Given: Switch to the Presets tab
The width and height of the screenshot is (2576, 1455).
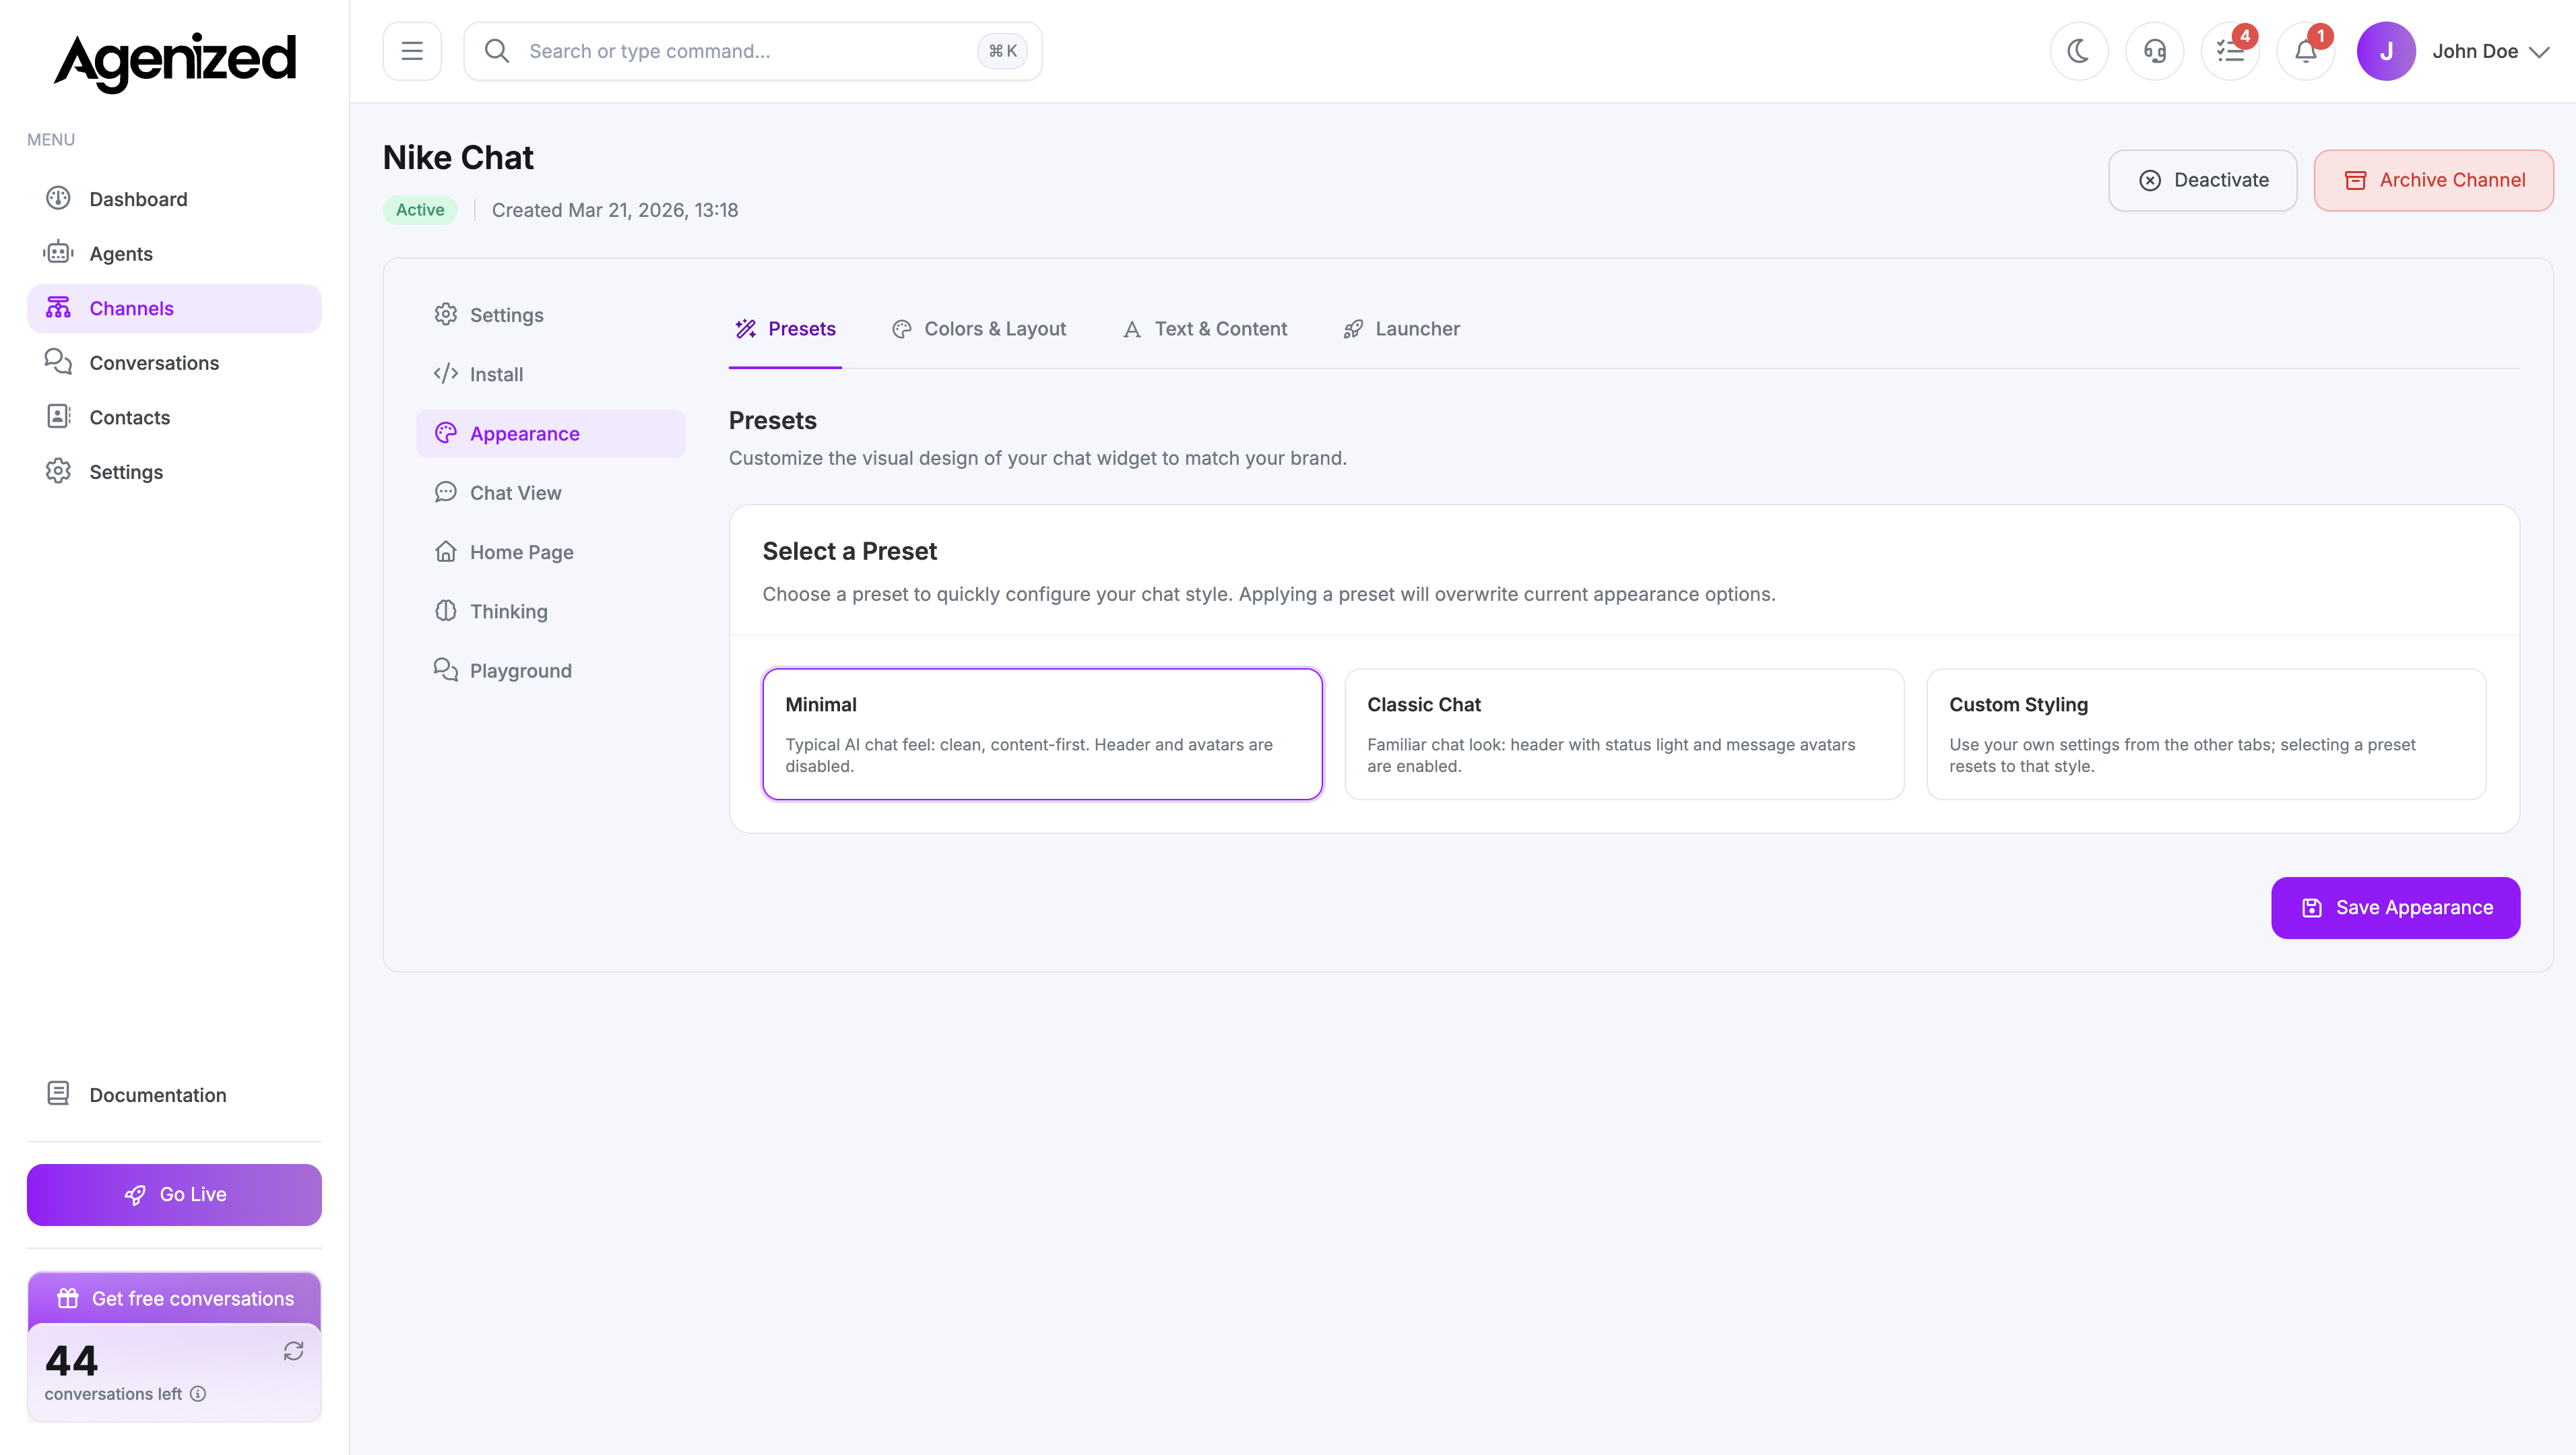Looking at the screenshot, I should pyautogui.click(x=785, y=329).
